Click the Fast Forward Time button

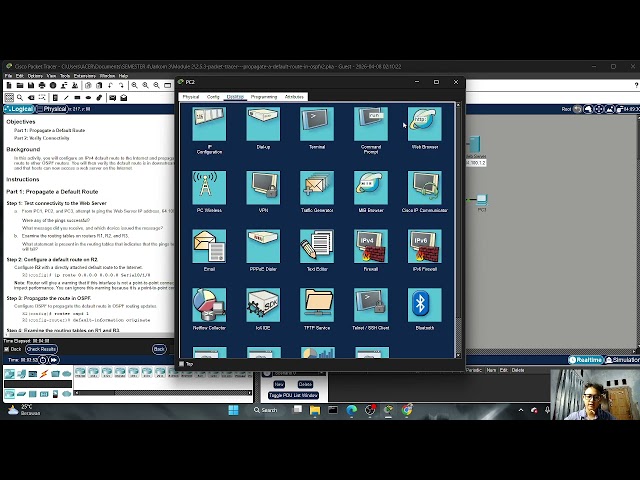point(54,360)
